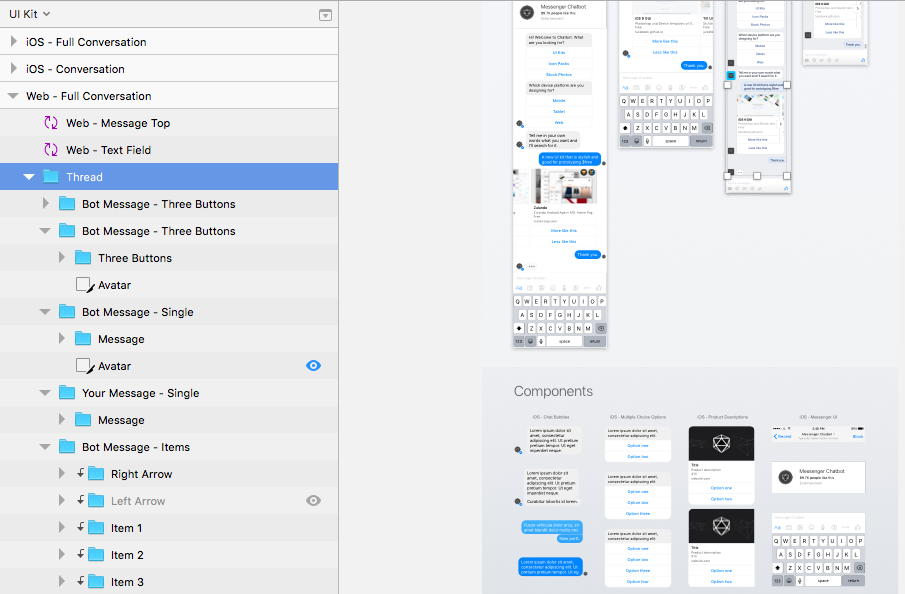Click symbol icon beside Web - Text Field
This screenshot has height=594, width=905.
[51, 150]
